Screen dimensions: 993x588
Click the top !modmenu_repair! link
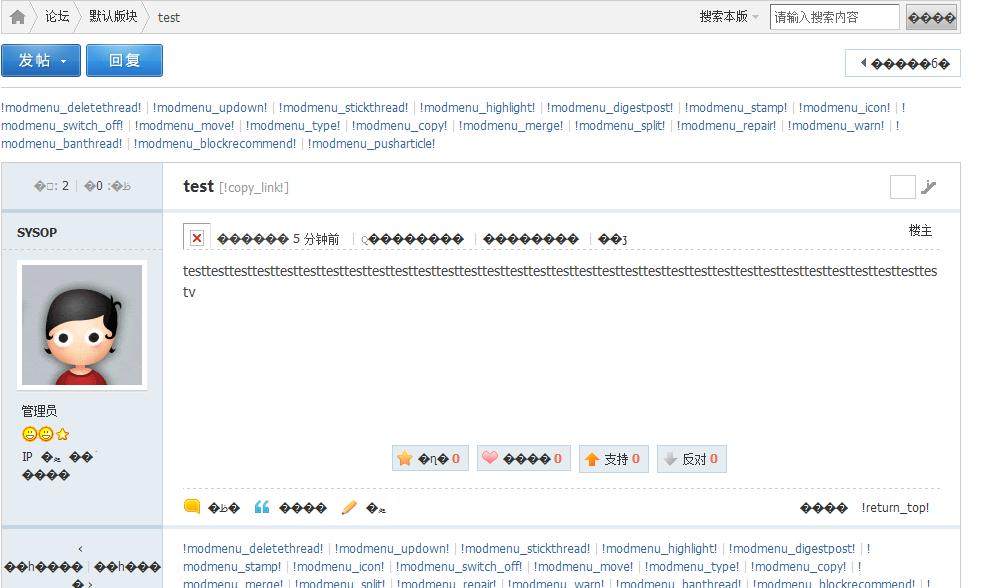pyautogui.click(x=726, y=125)
